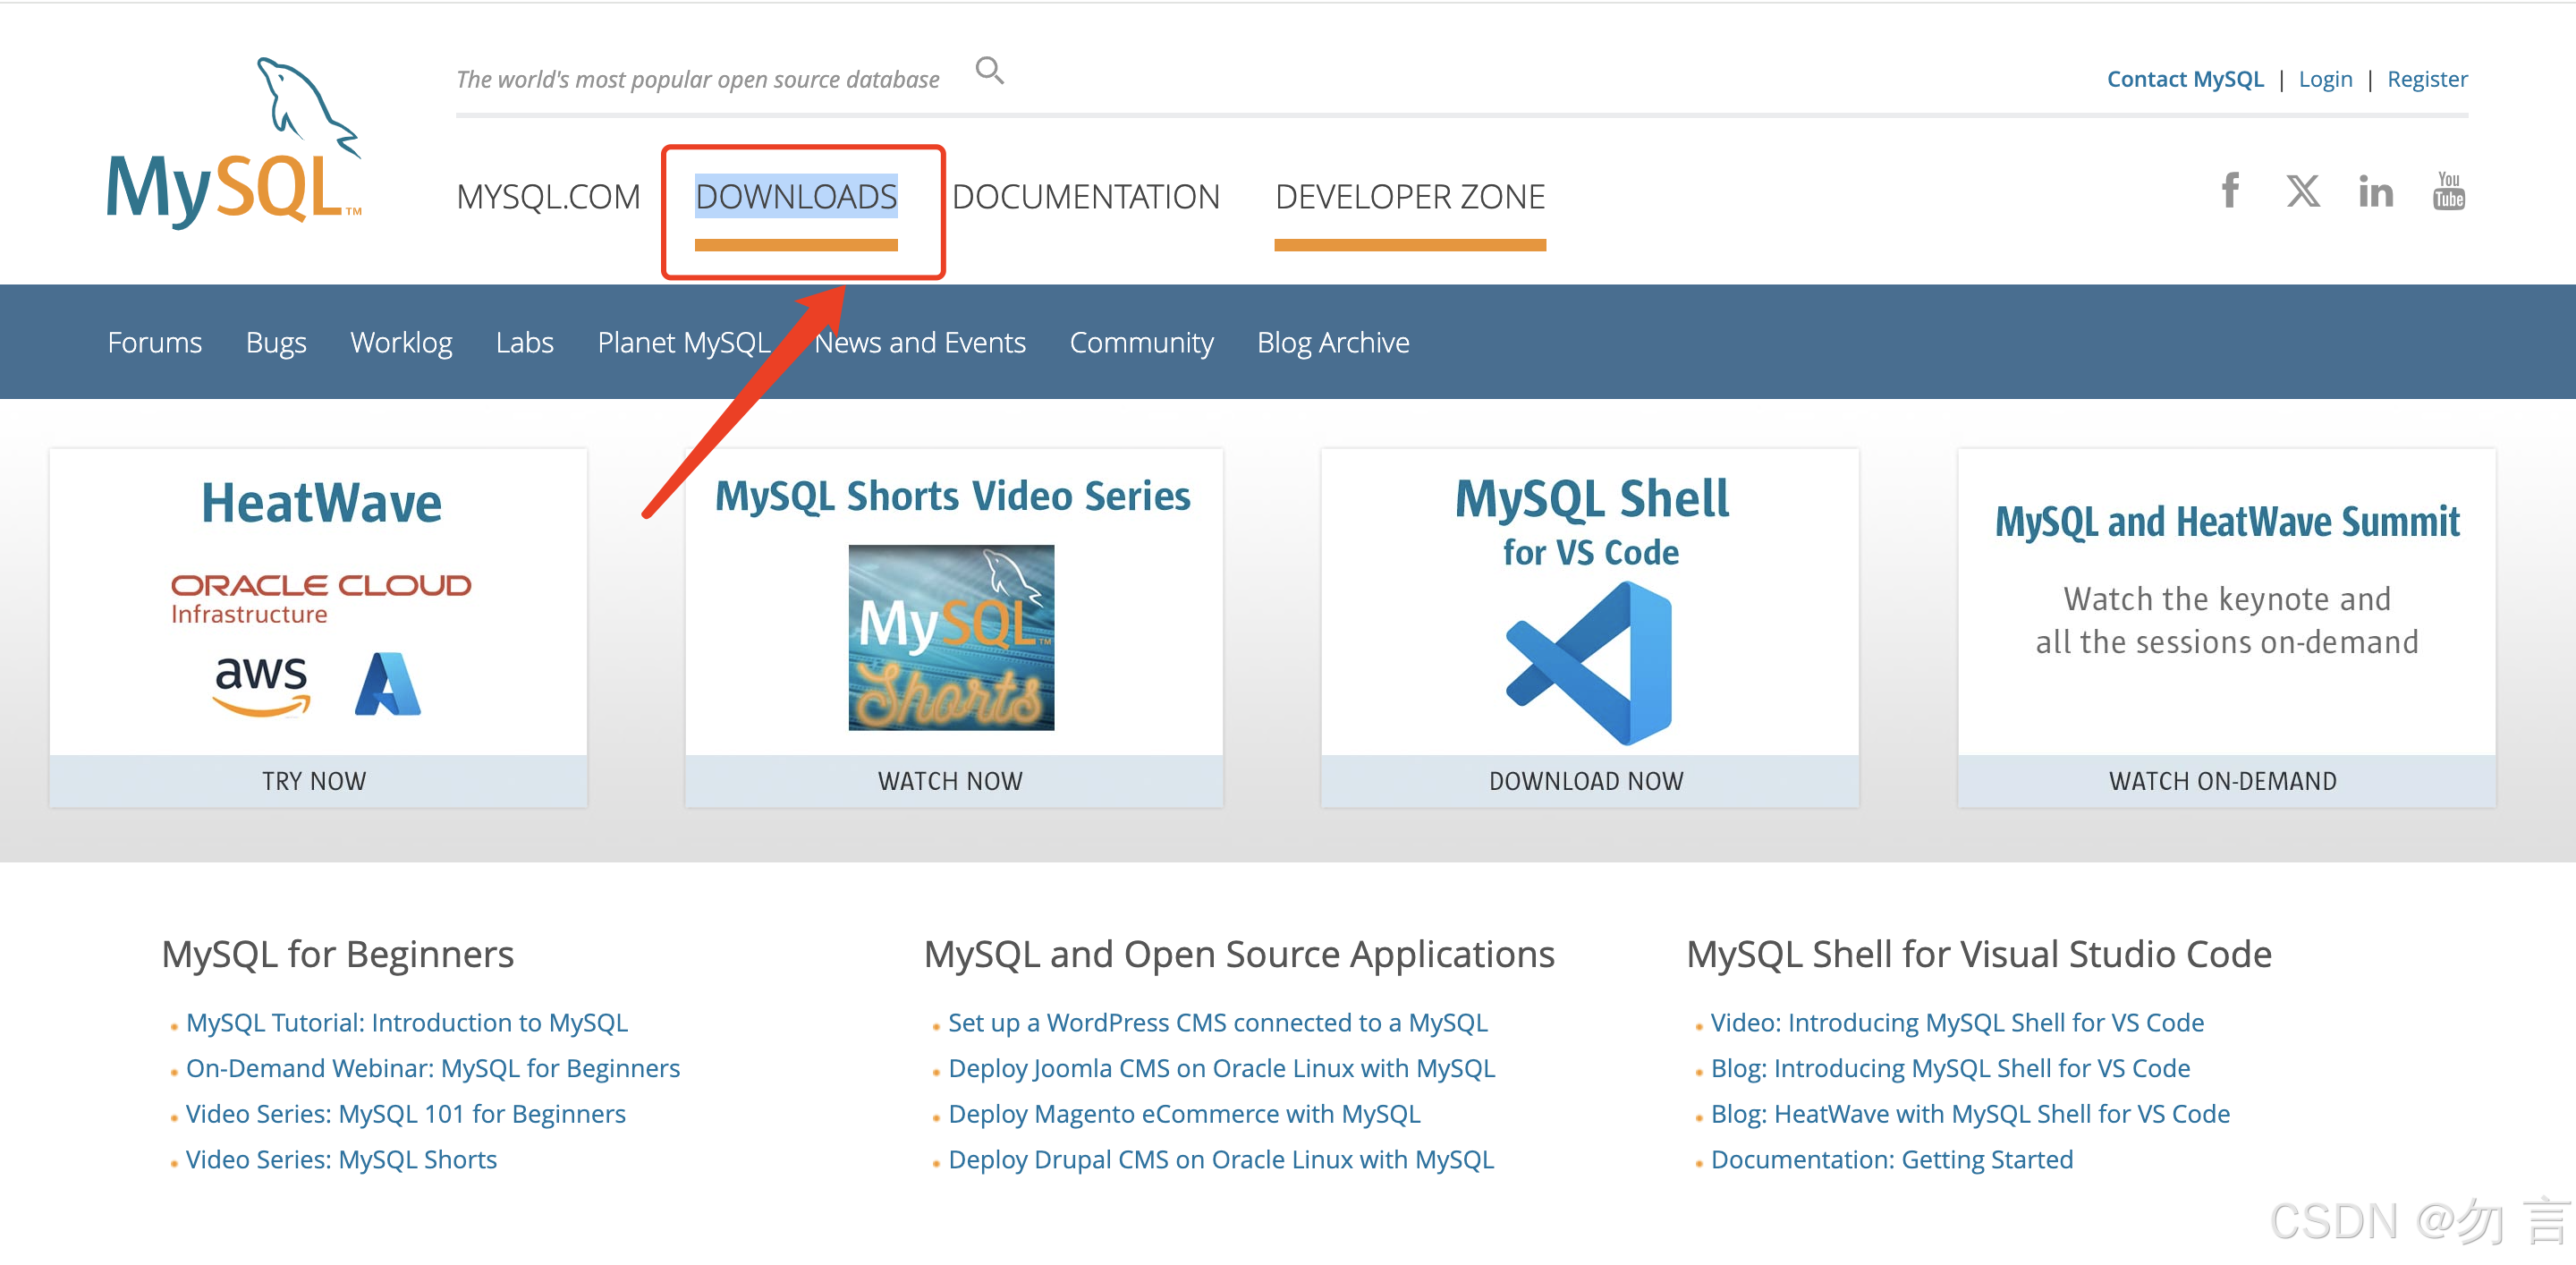Click the Oracle Cloud Infrastructure logo

(321, 599)
